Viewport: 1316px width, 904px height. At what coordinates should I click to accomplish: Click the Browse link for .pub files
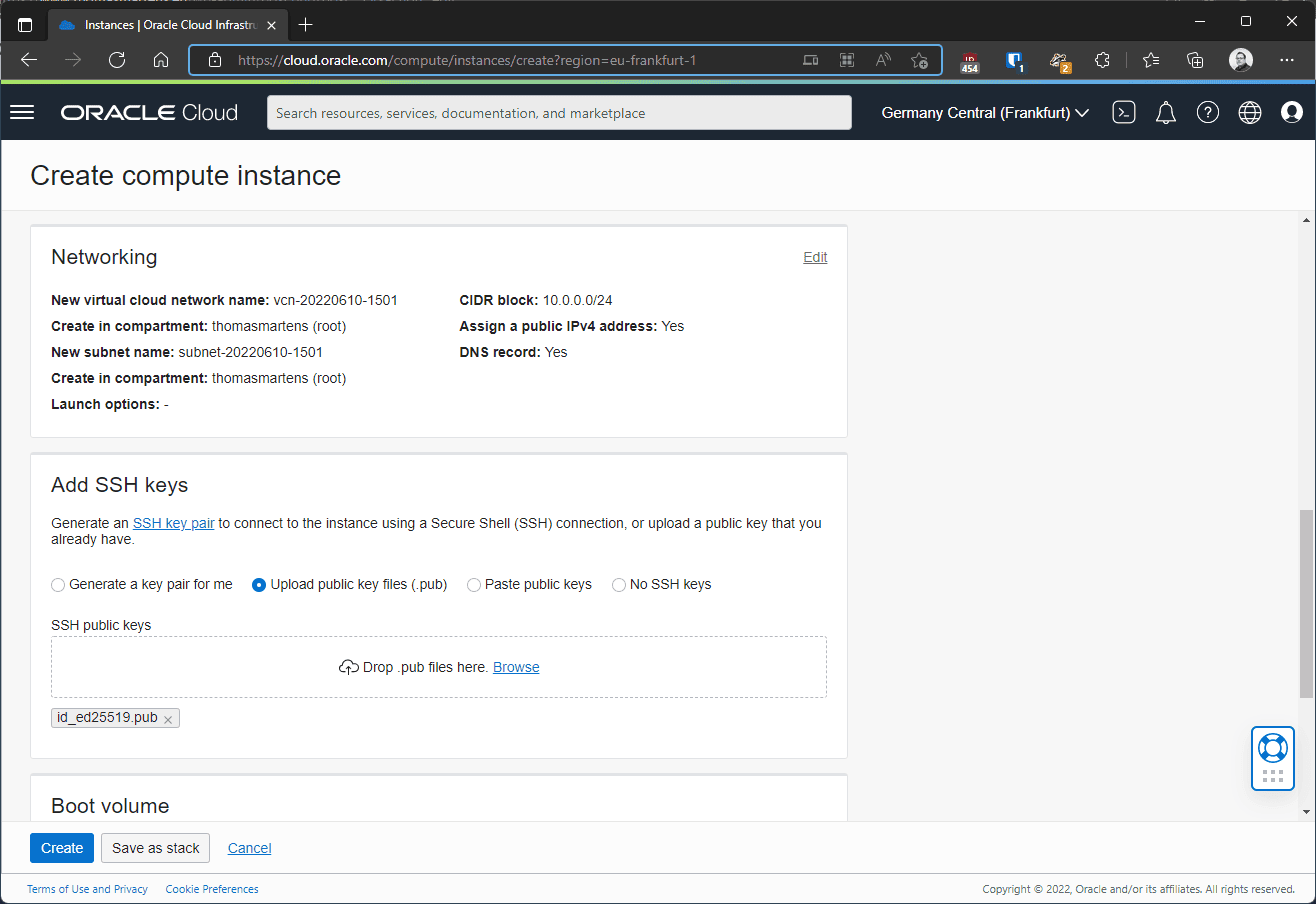click(x=516, y=667)
